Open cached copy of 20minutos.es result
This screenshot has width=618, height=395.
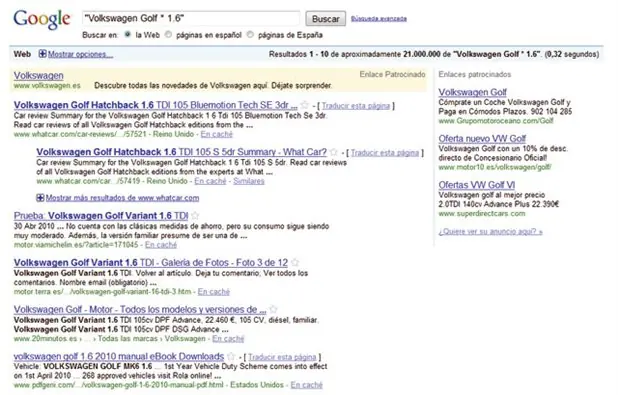point(228,339)
